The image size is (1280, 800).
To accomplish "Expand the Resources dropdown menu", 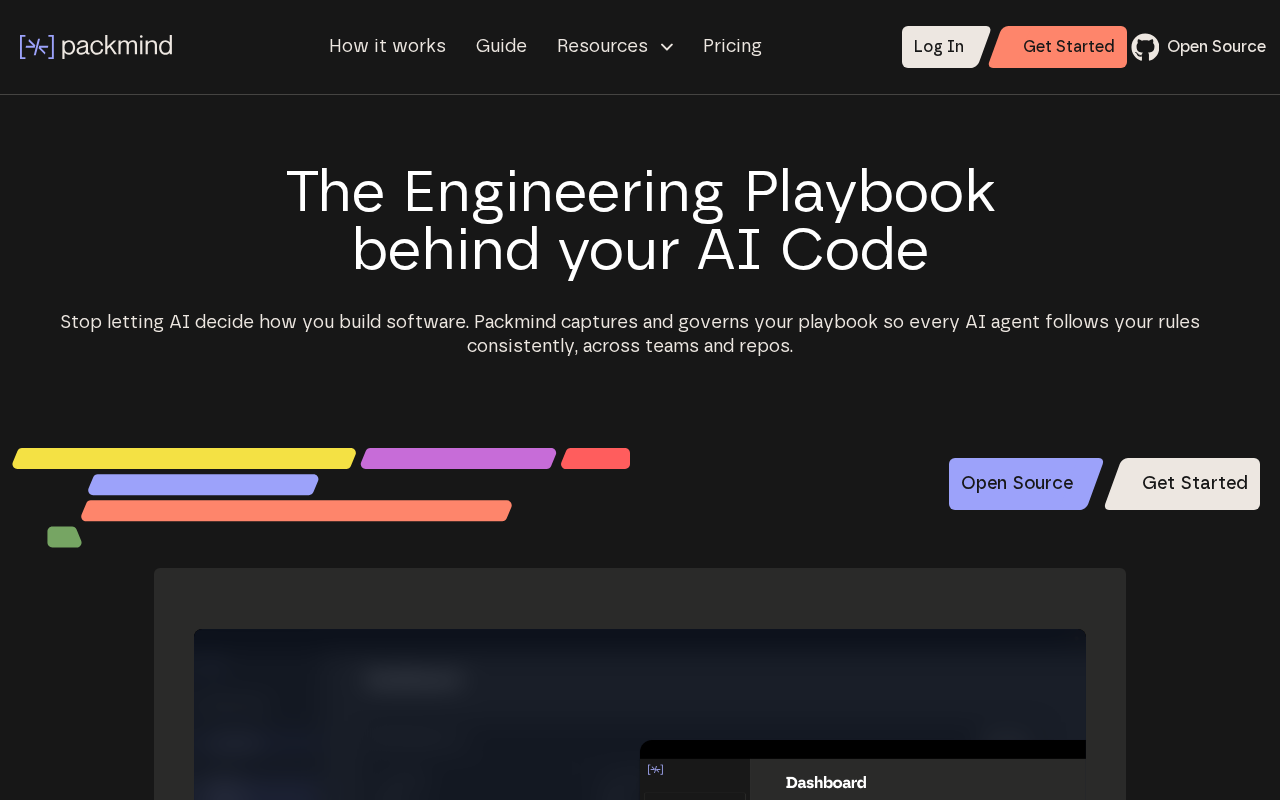I will pos(615,47).
